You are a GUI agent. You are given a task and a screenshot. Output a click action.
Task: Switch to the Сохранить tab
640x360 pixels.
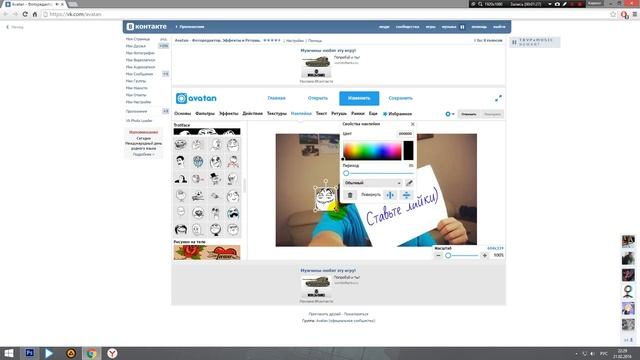[400, 98]
